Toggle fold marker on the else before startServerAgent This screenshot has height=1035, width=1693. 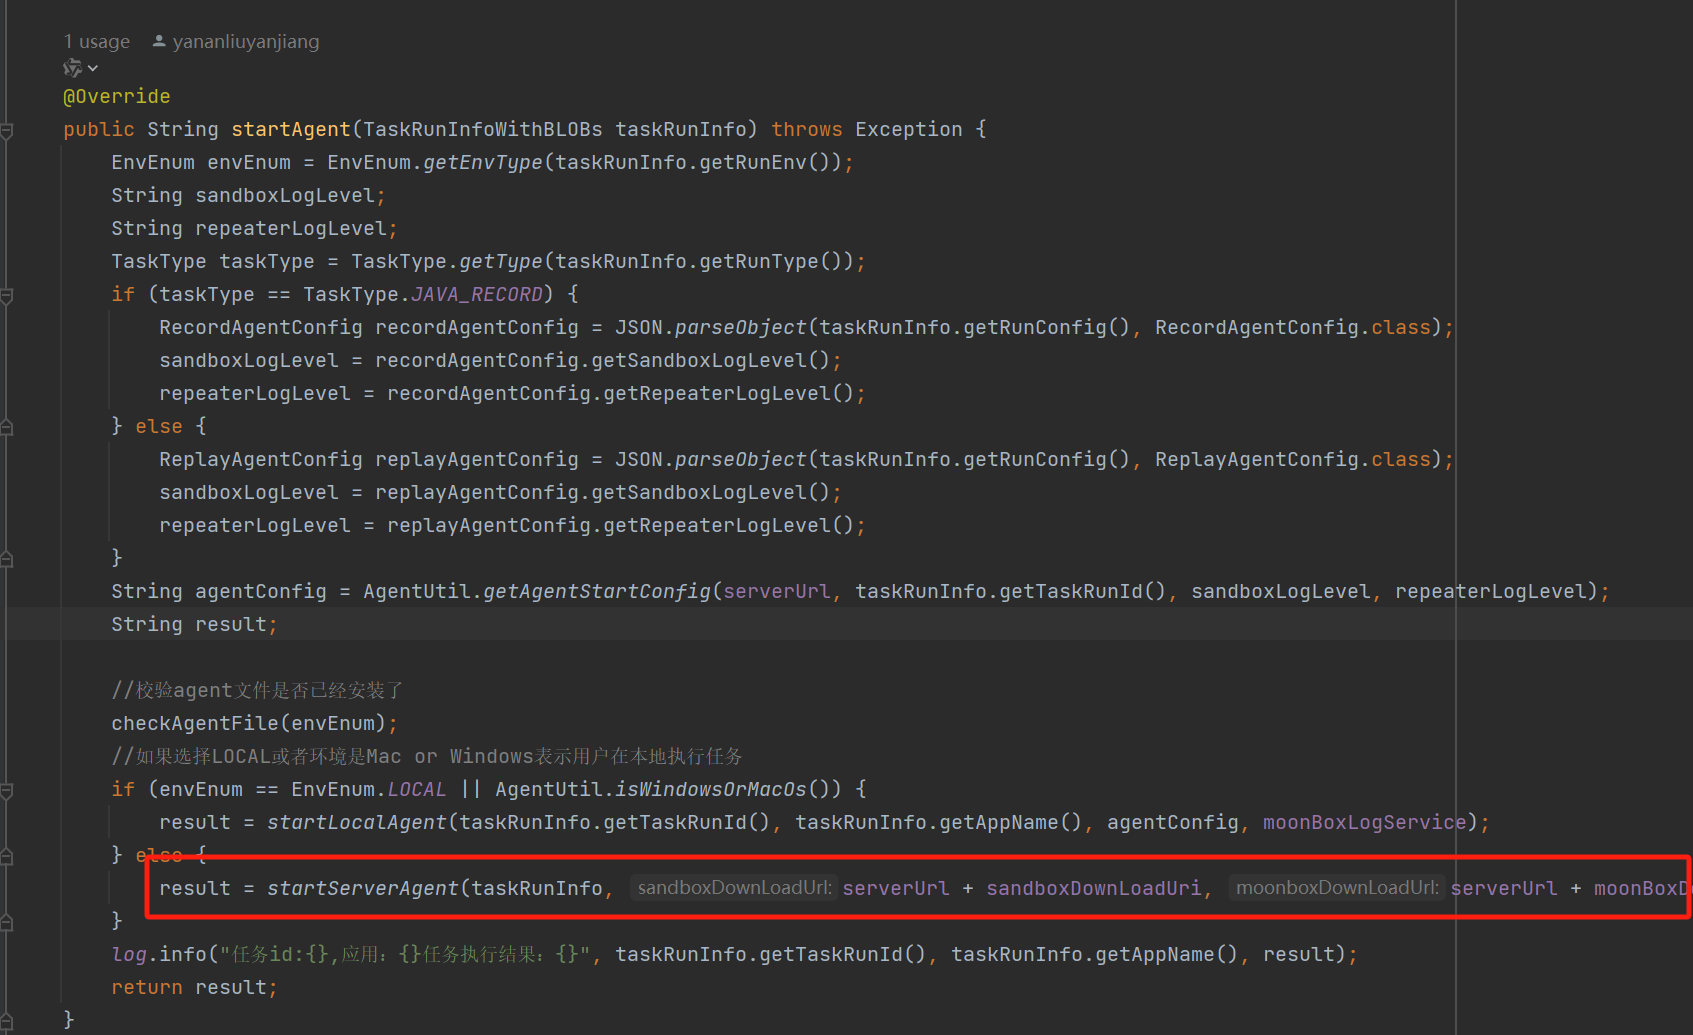click(7, 856)
